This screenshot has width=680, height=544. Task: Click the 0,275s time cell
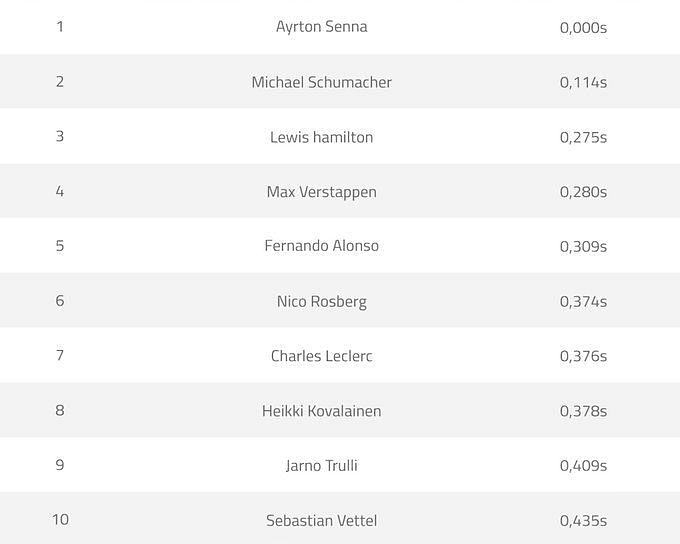[x=583, y=138]
